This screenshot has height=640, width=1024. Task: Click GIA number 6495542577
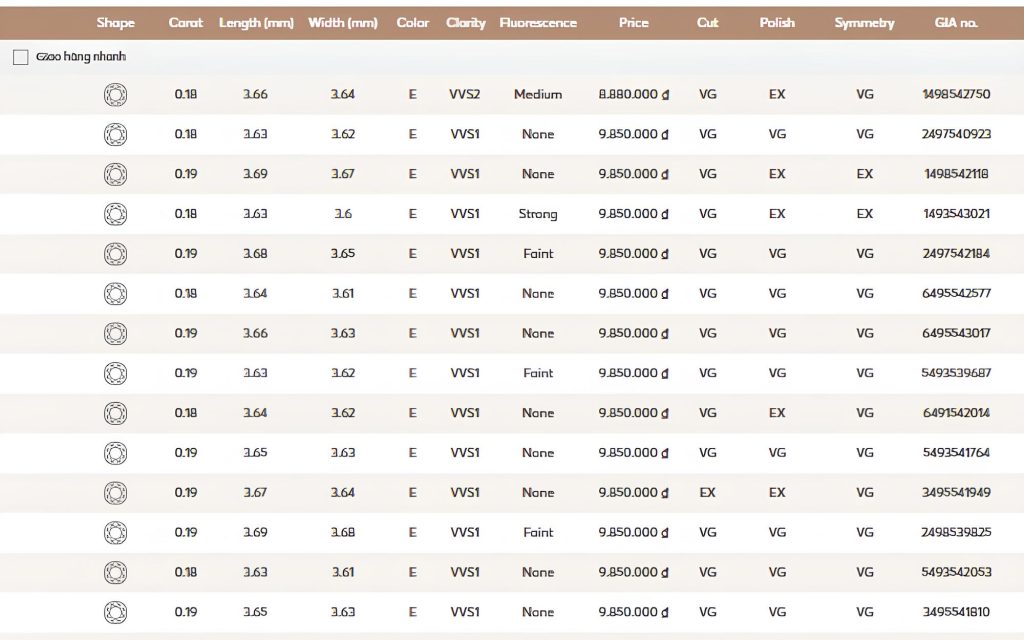coord(956,293)
